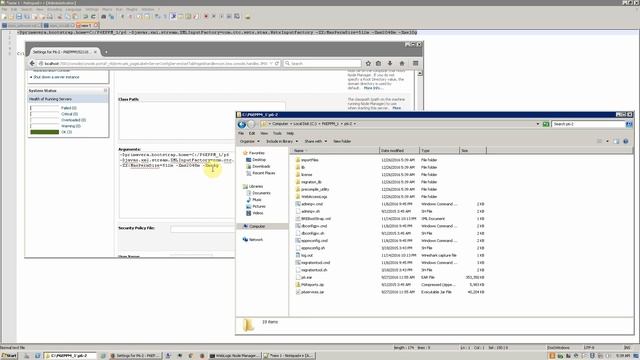Select the importFiles folder icon
640x360 pixels.
(298, 160)
